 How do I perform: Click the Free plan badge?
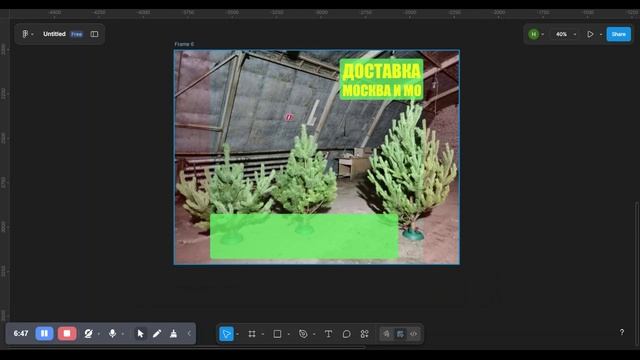coord(76,34)
